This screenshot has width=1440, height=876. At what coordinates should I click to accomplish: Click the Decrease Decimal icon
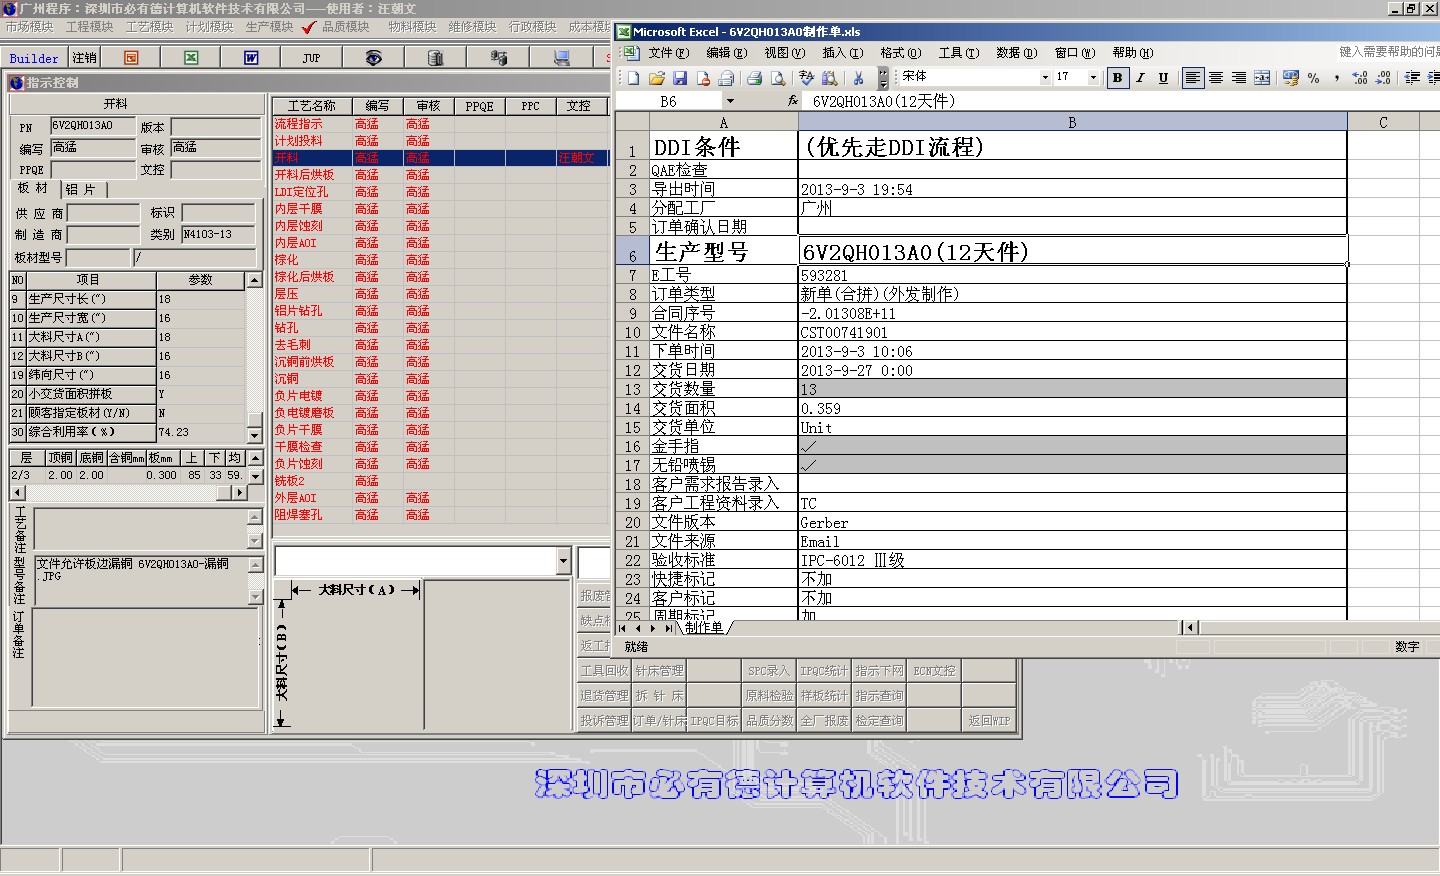(x=1384, y=78)
